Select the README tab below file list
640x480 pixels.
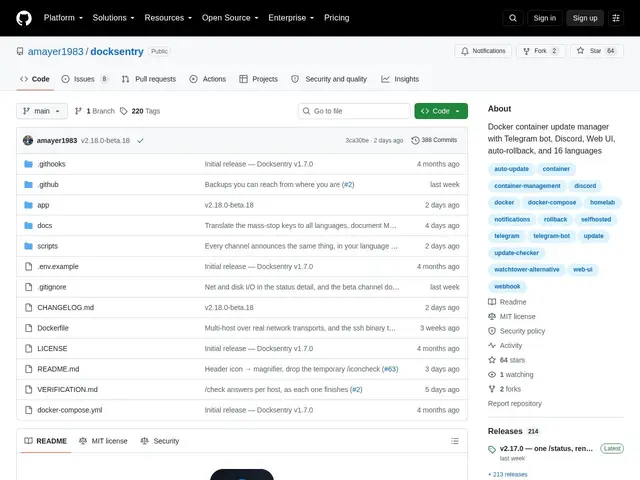45,441
